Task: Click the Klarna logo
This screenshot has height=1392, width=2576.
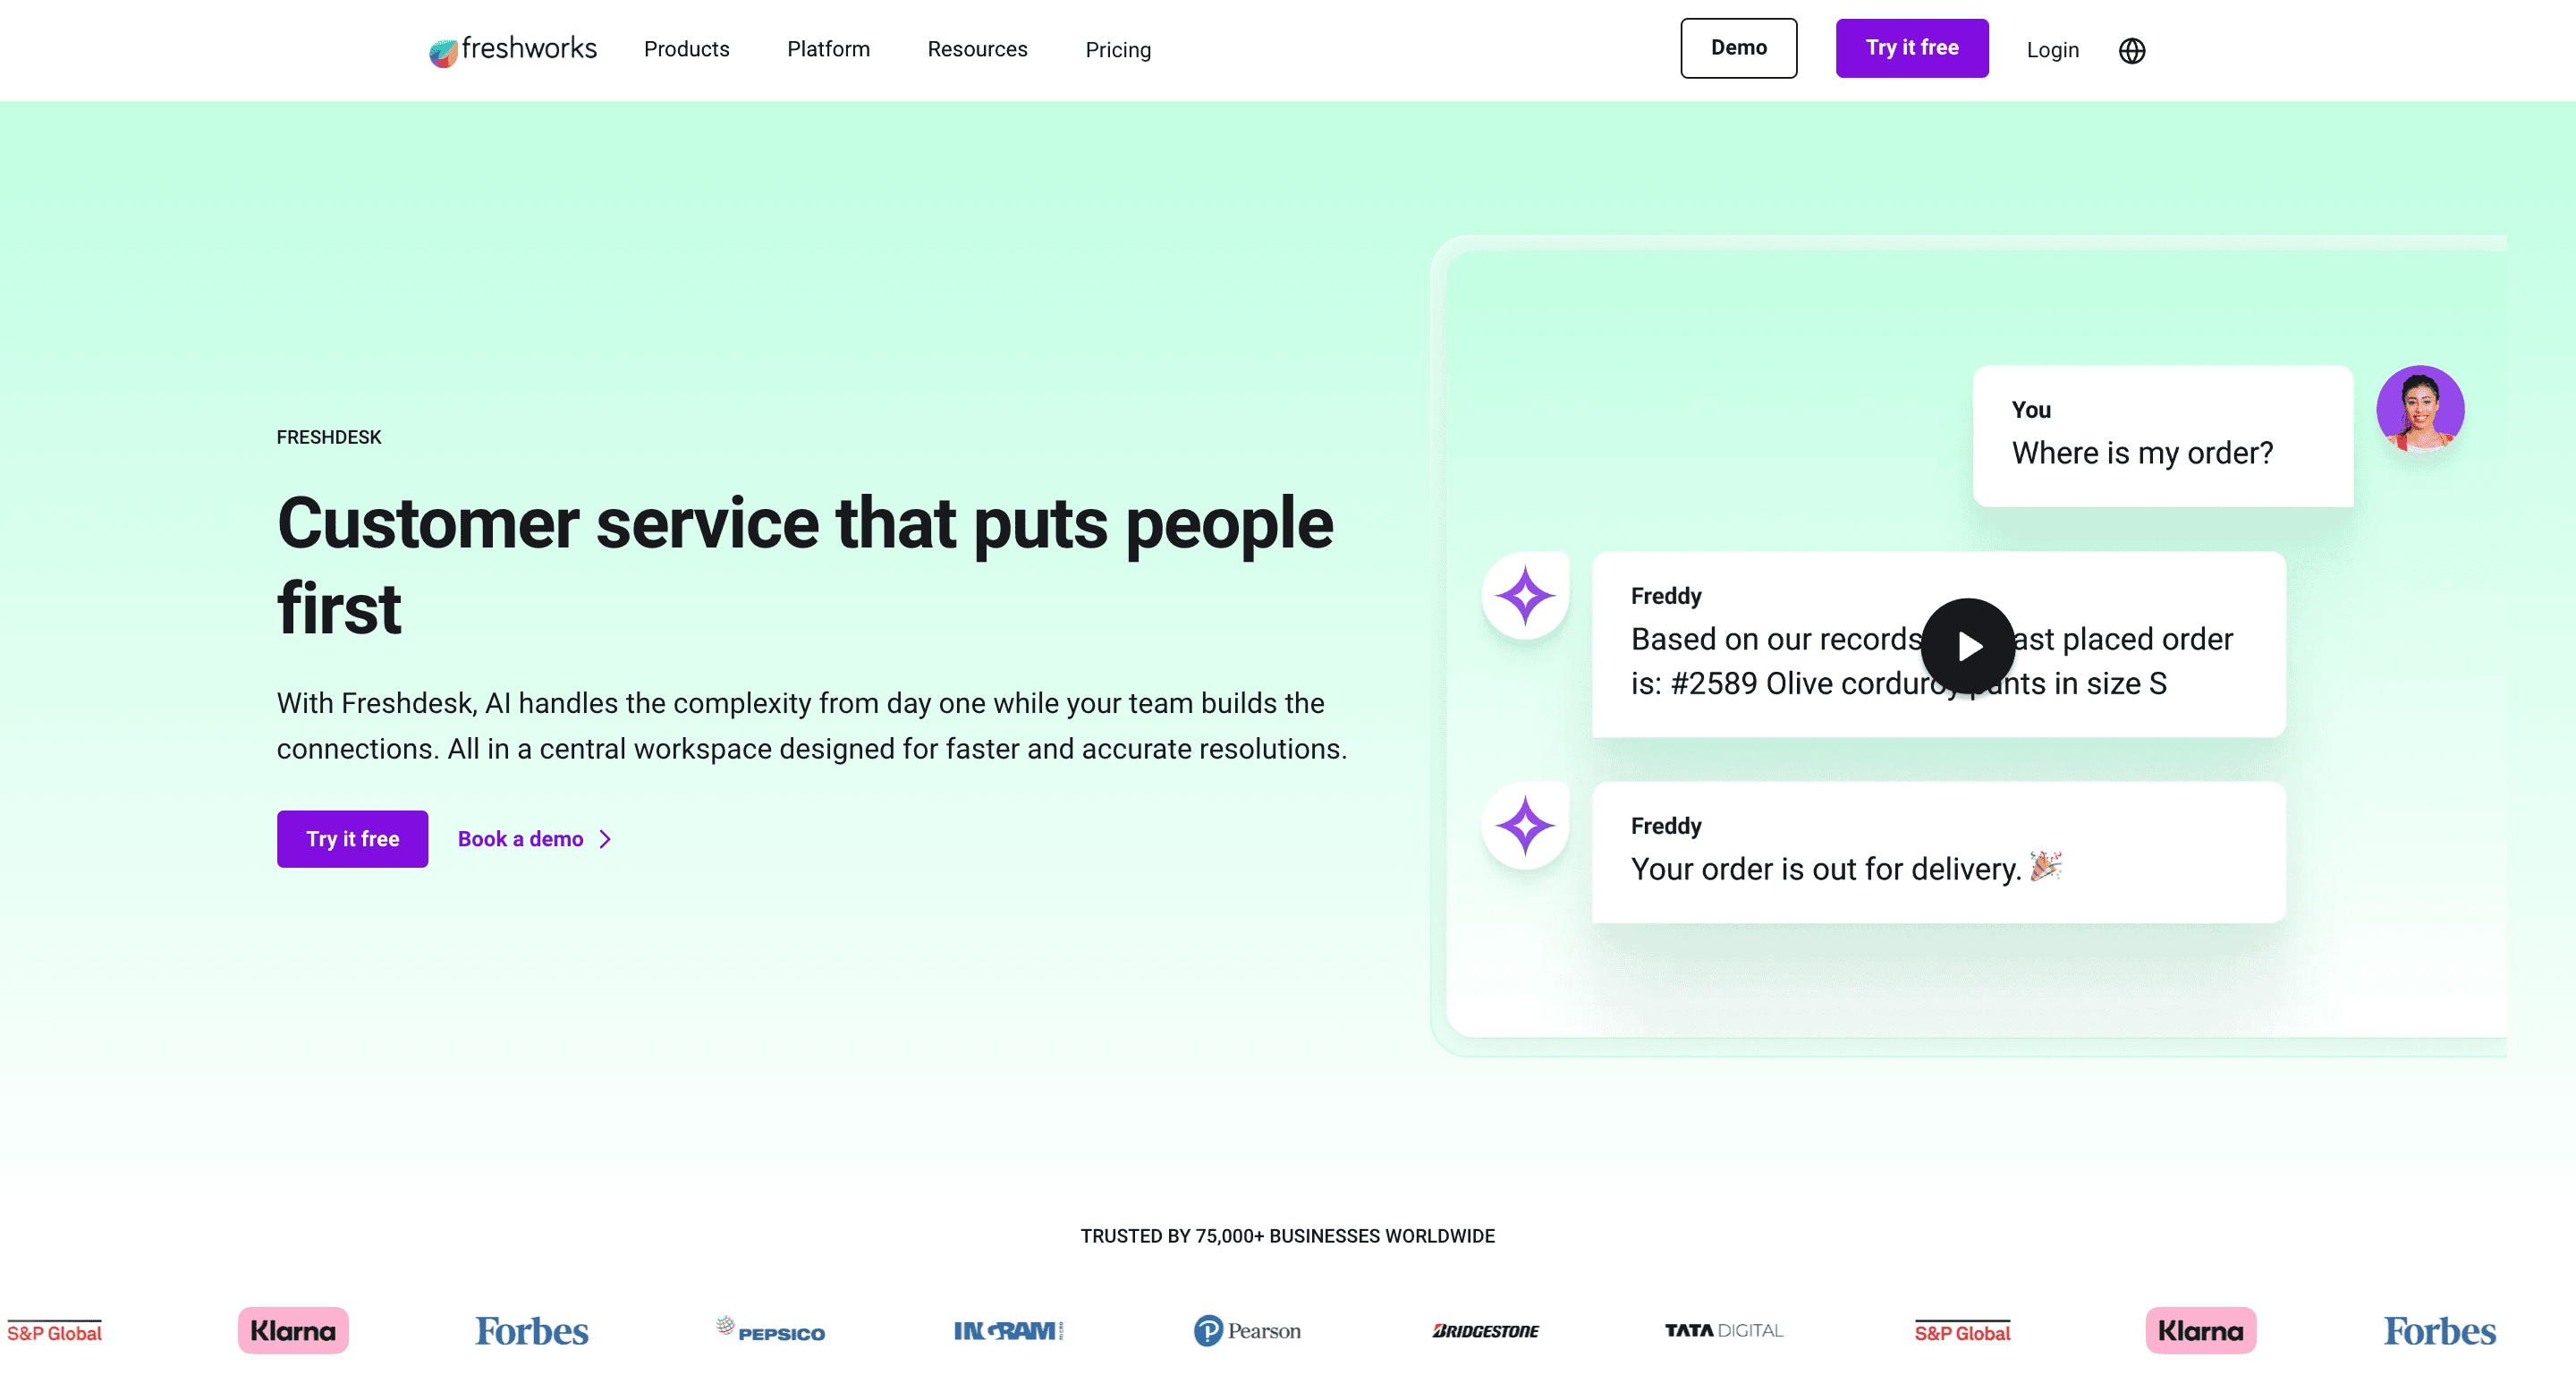Action: coord(292,1331)
